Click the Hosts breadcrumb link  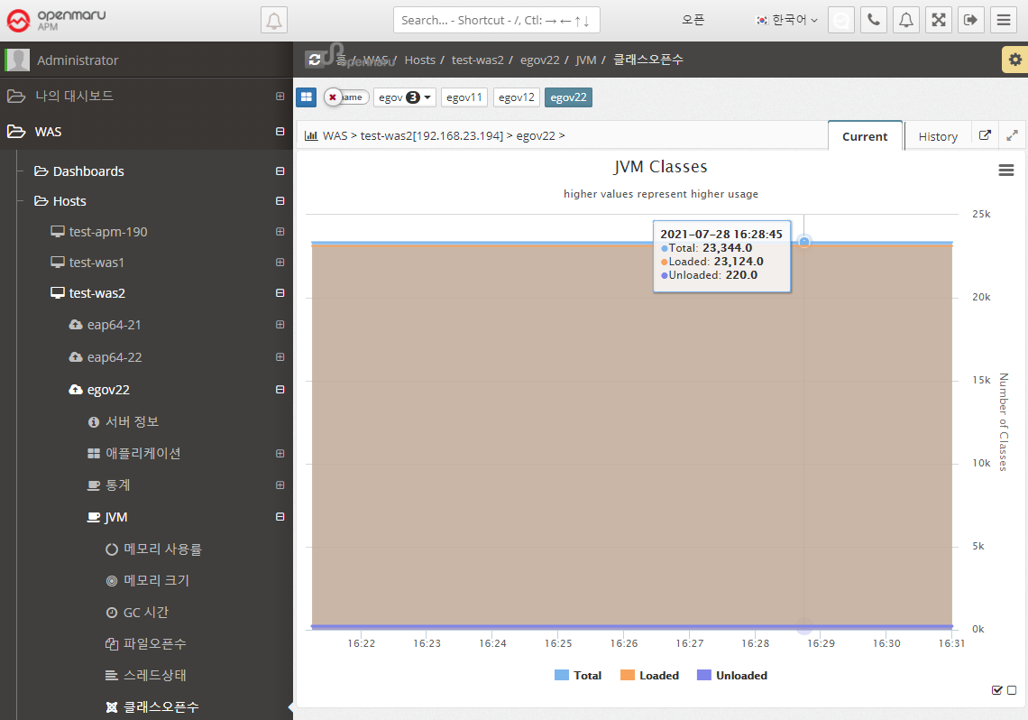tap(420, 60)
